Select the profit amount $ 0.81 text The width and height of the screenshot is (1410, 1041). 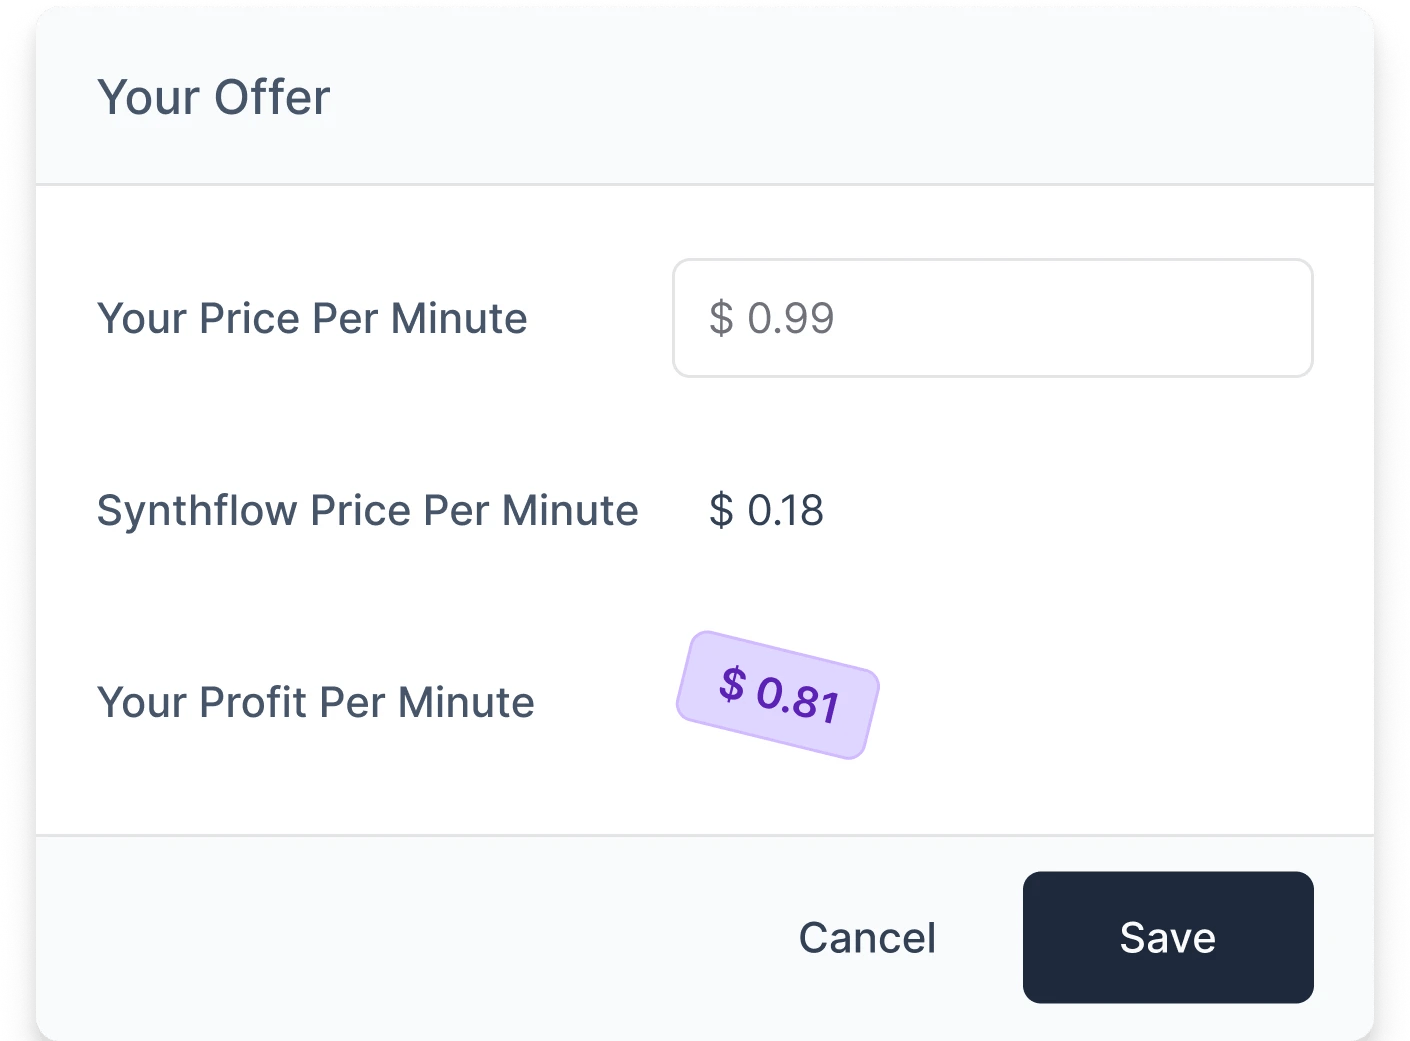780,695
